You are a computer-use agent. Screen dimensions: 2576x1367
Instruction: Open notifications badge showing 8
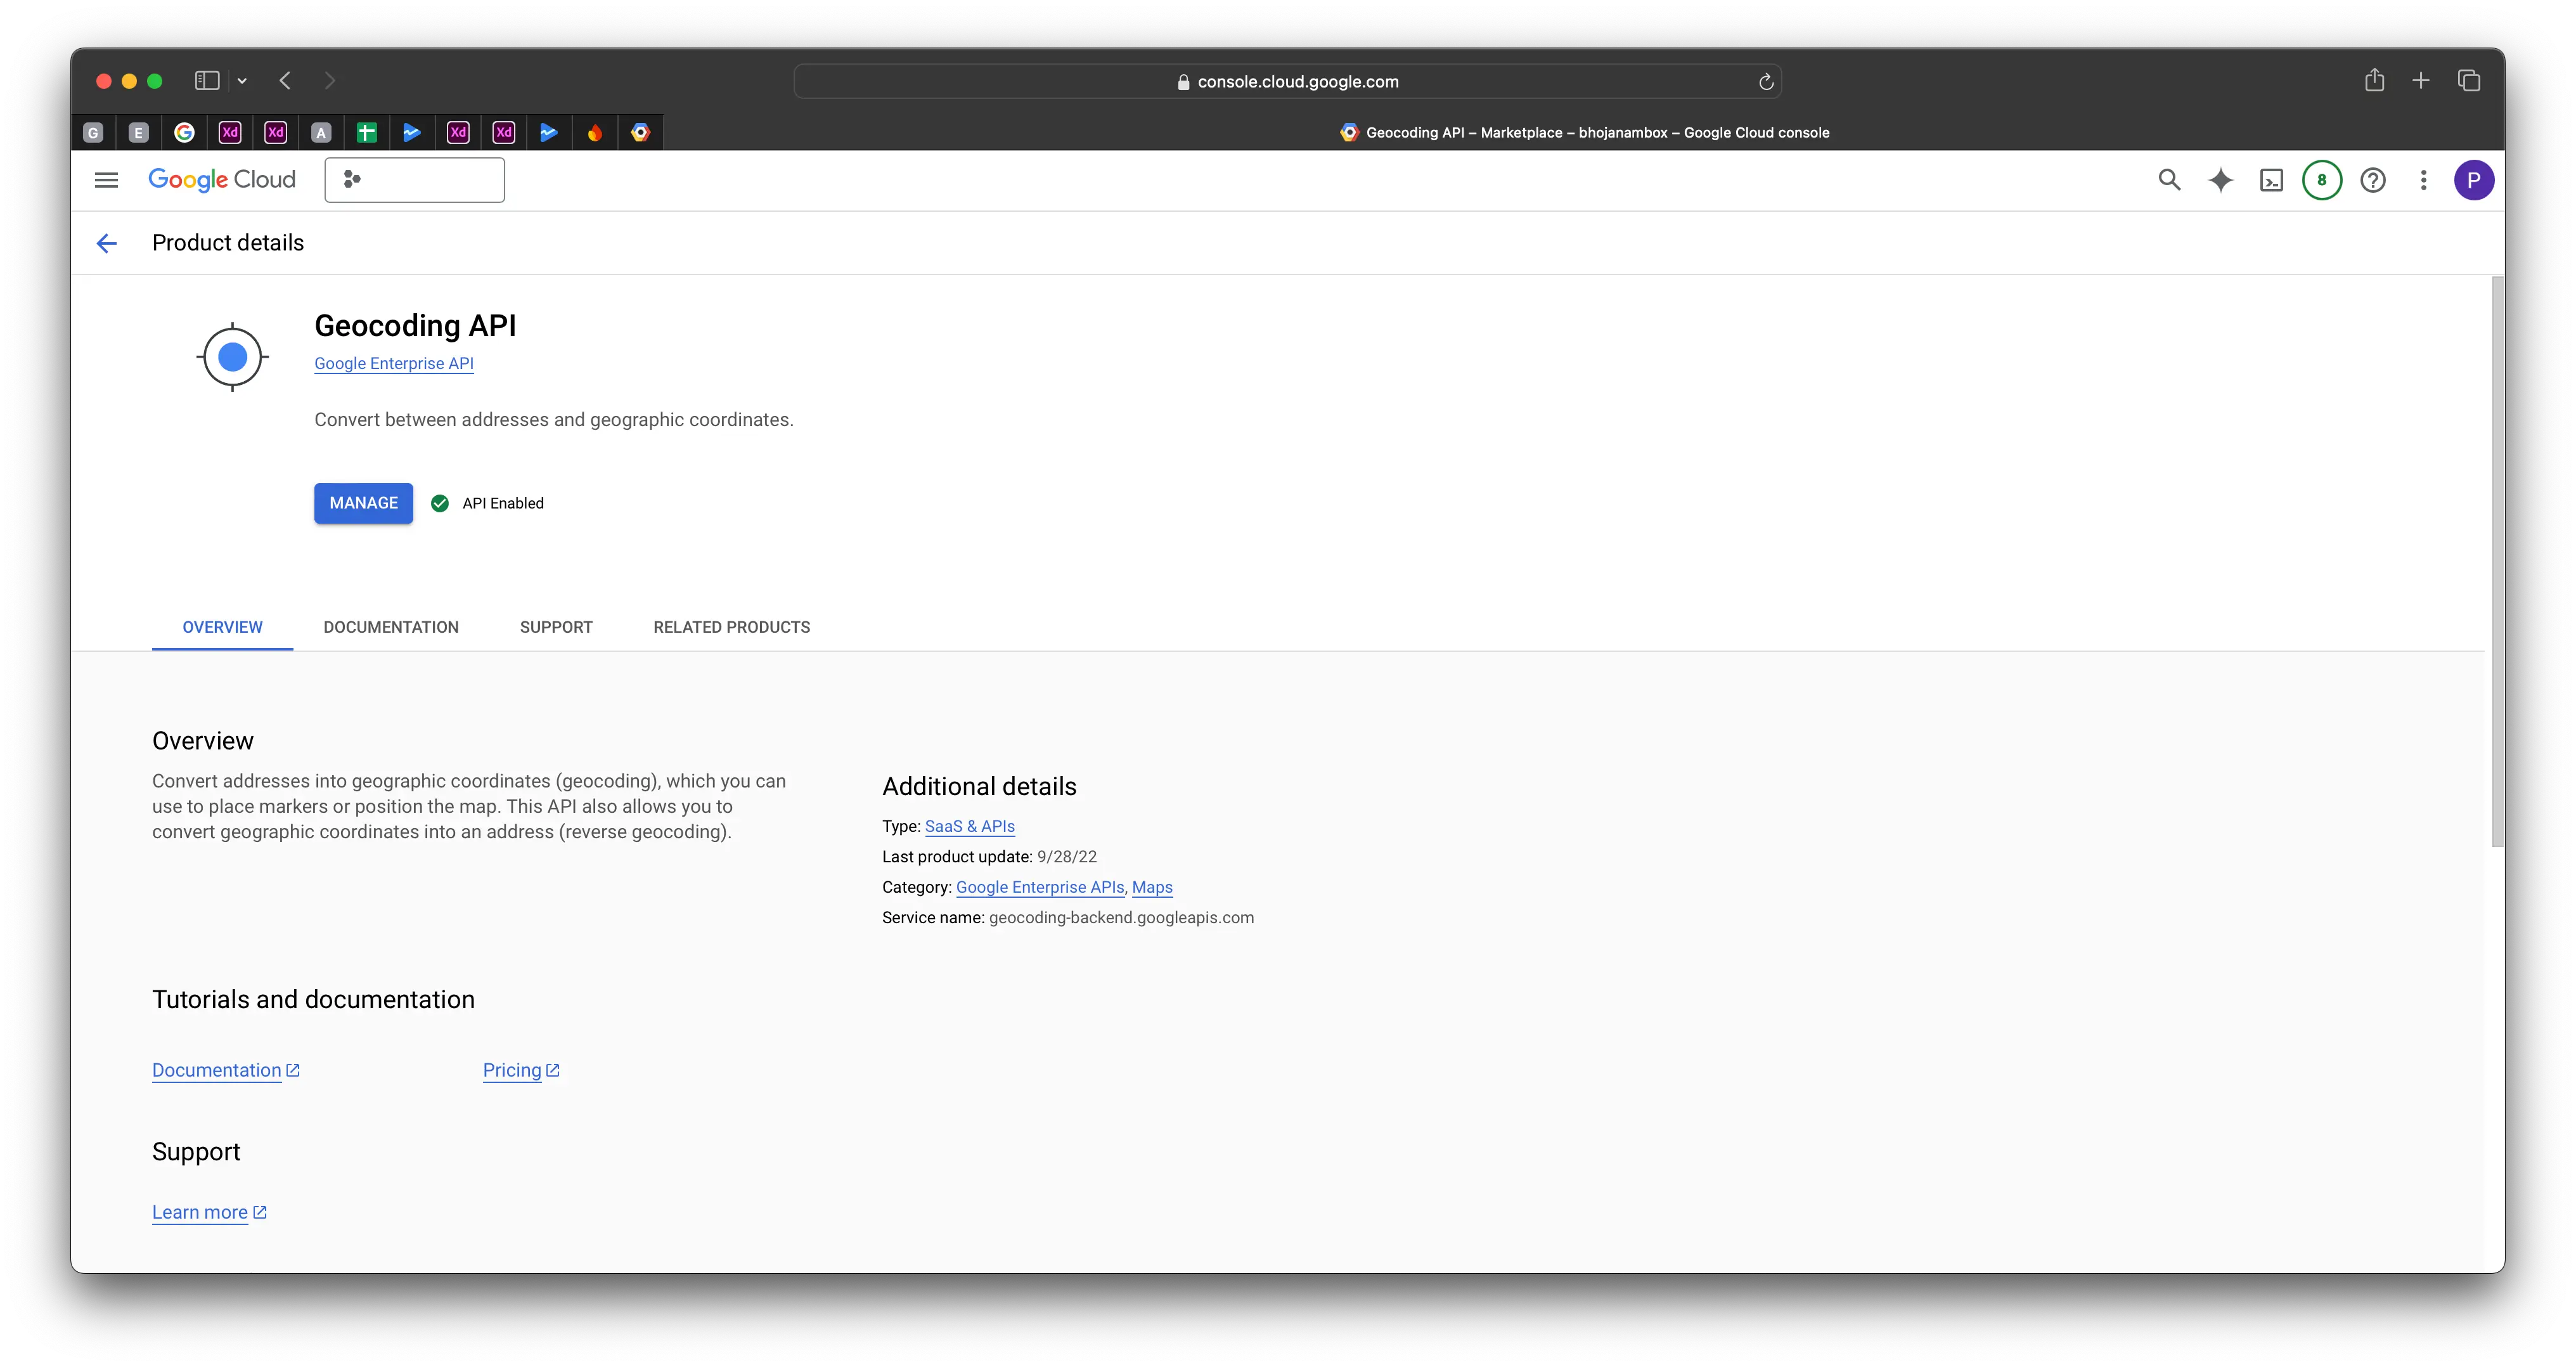[x=2322, y=180]
